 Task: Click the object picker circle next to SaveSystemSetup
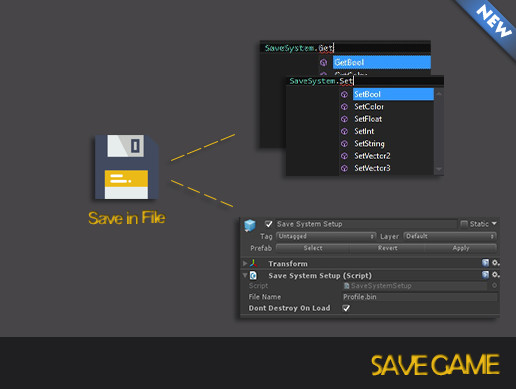click(x=494, y=285)
